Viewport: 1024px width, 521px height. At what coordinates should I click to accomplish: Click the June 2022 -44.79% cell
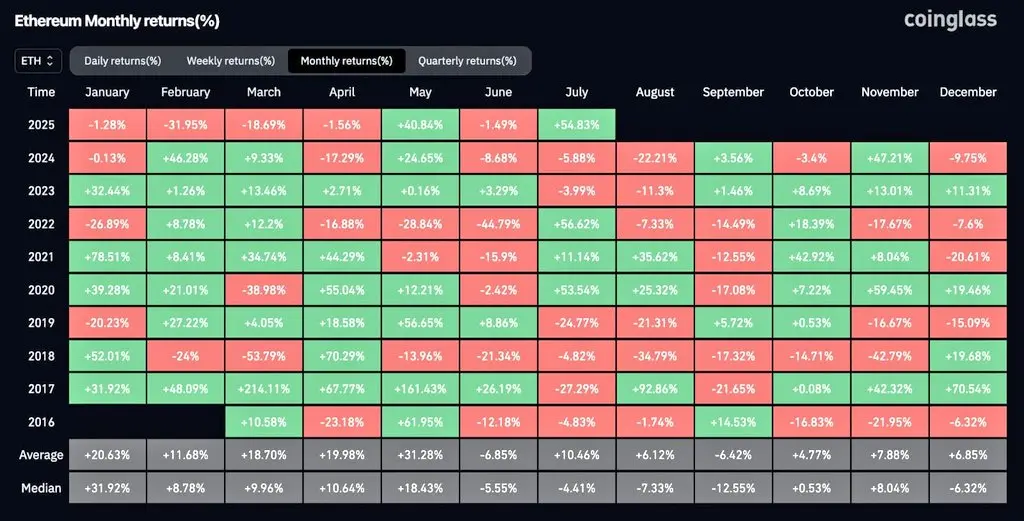tap(498, 224)
